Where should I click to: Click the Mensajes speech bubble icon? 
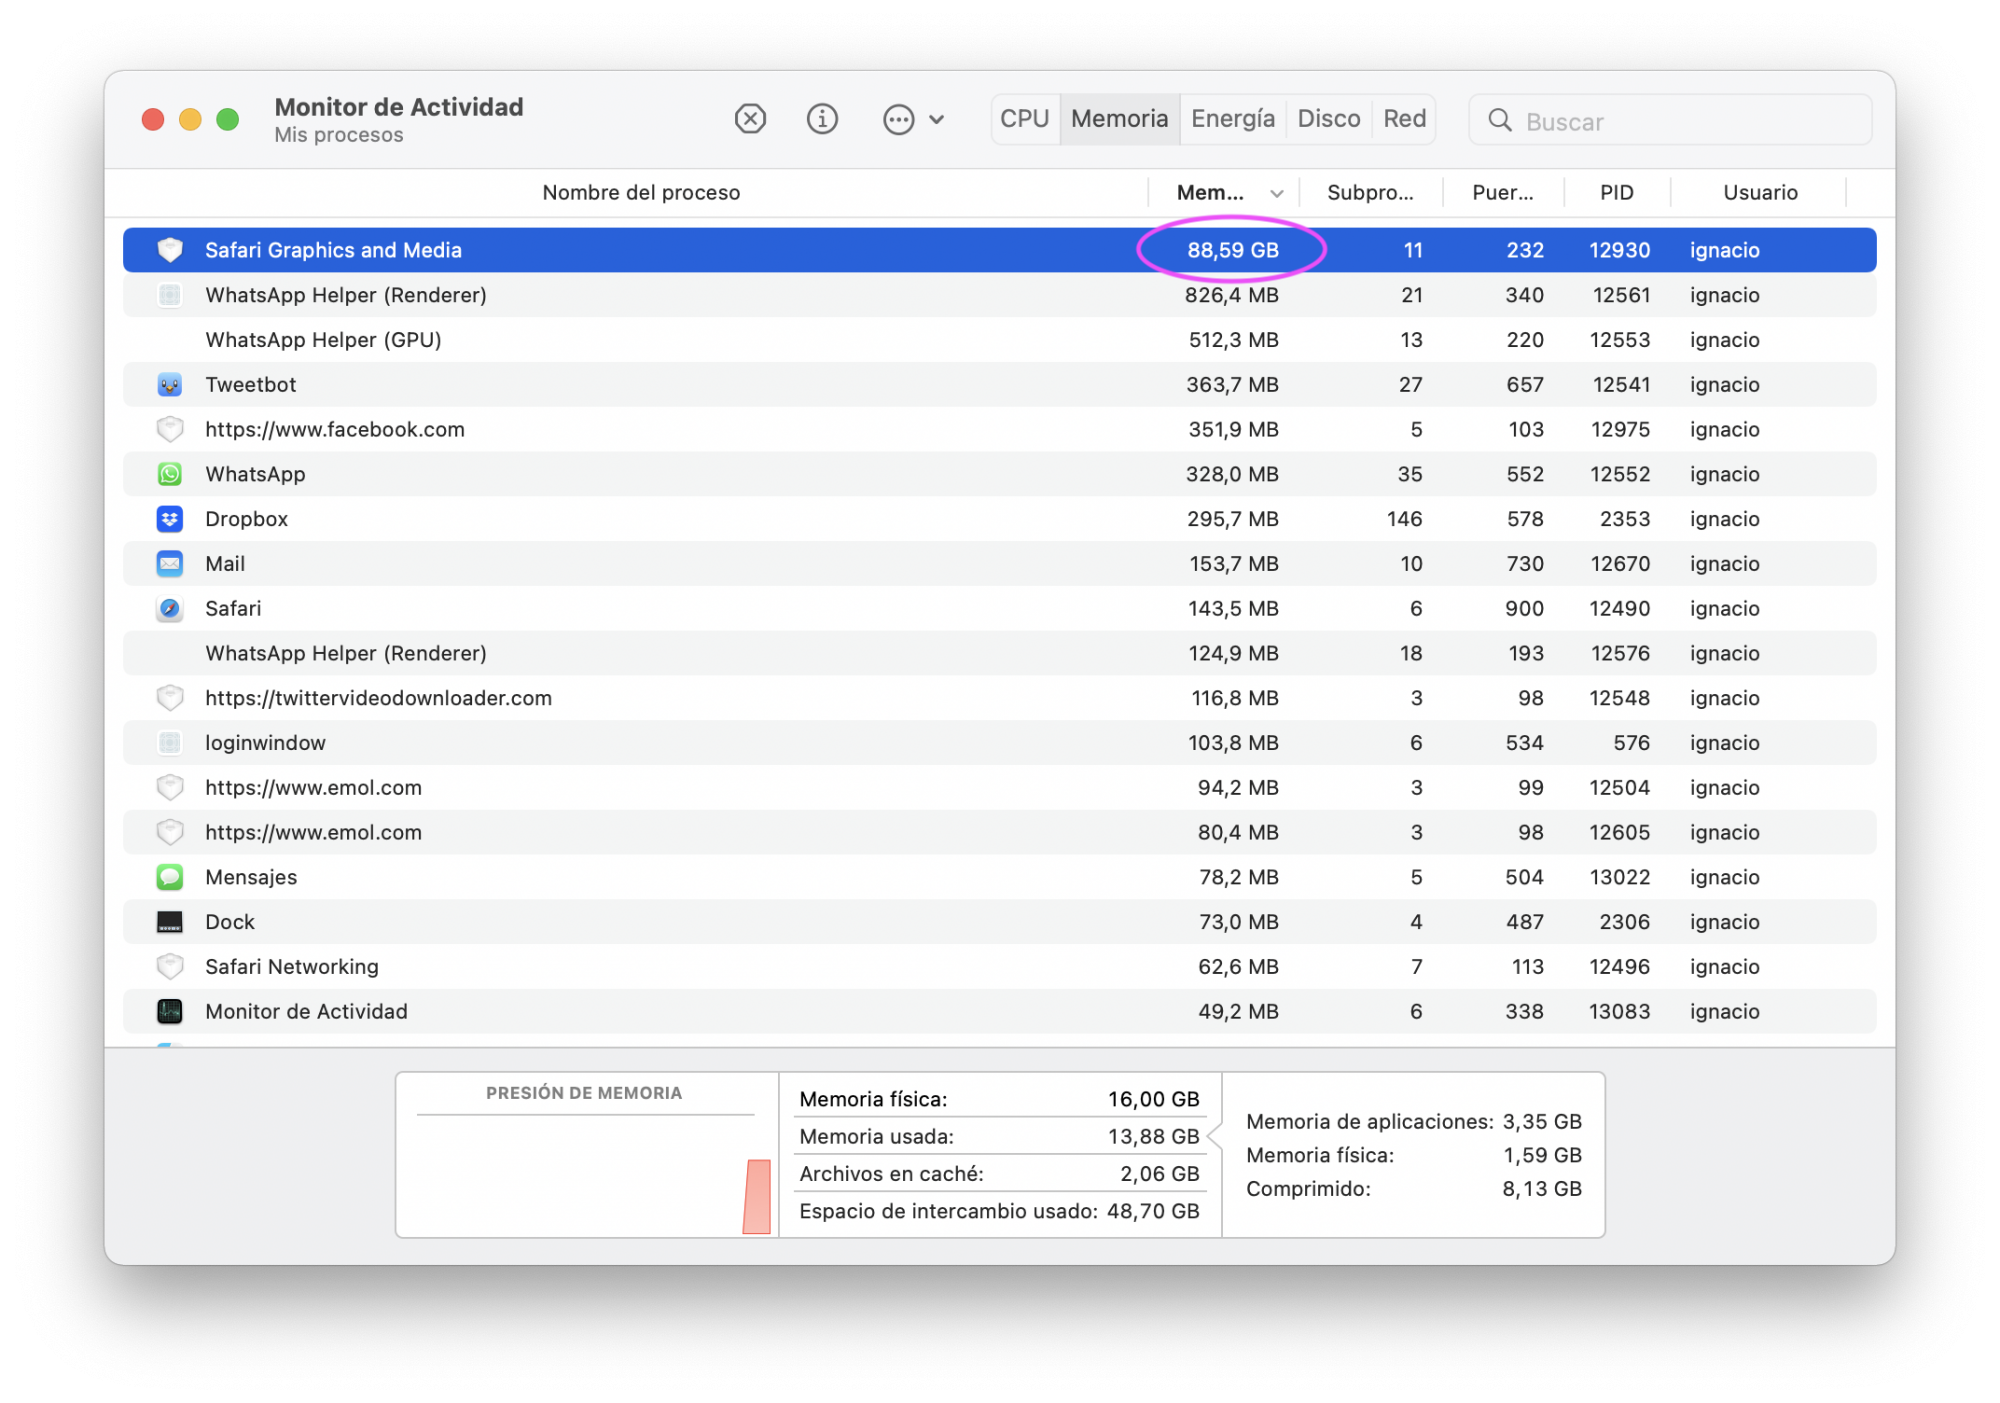pos(170,877)
